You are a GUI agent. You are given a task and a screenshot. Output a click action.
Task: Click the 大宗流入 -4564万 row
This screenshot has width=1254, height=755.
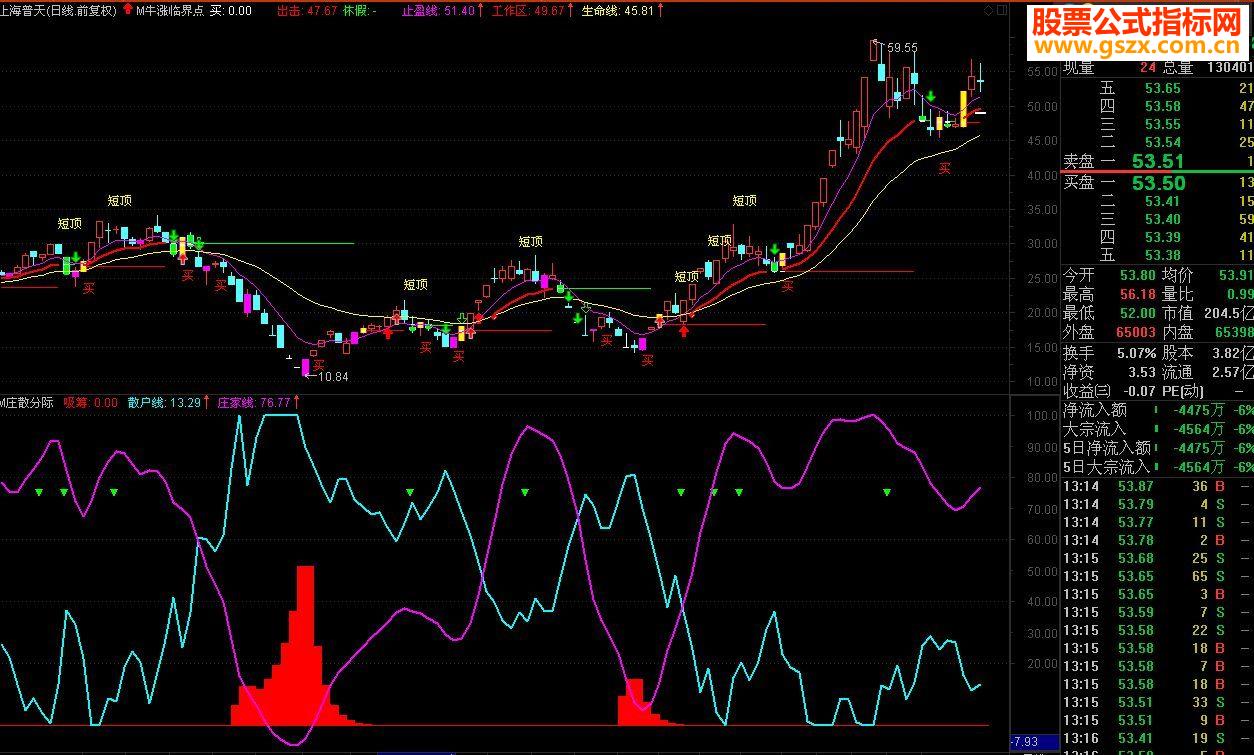pos(1158,429)
